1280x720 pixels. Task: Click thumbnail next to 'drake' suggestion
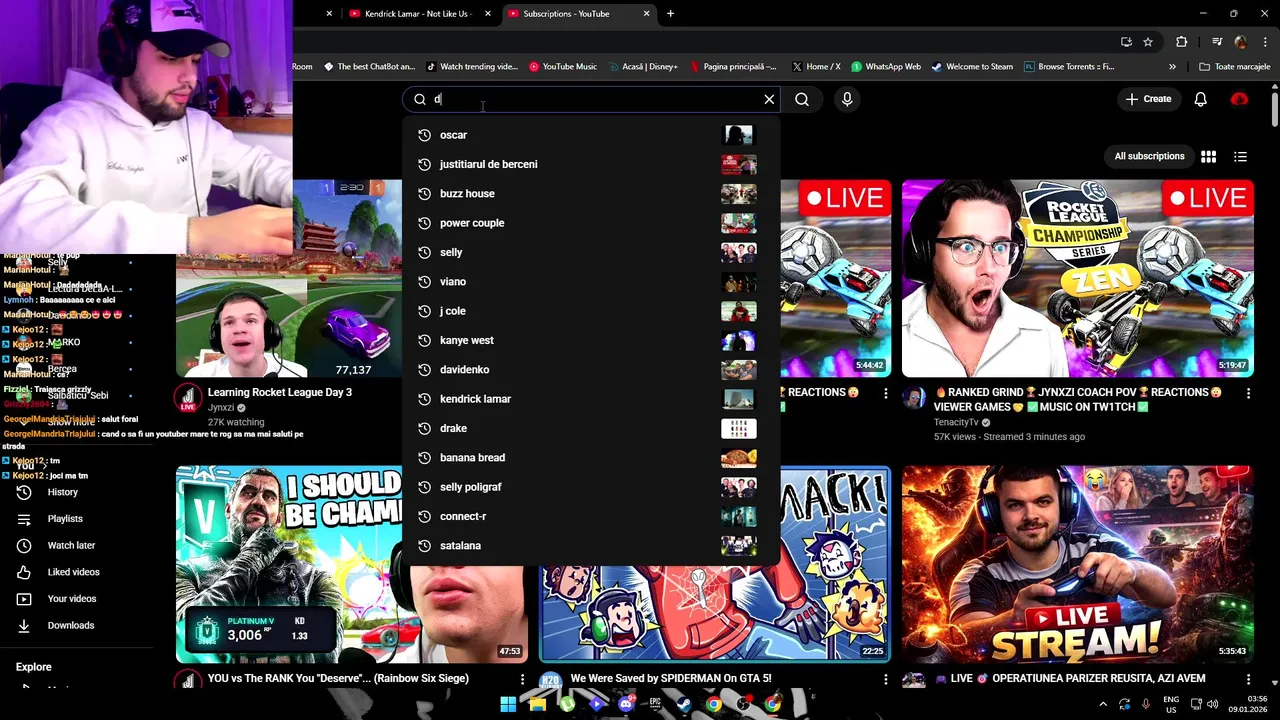(x=739, y=428)
